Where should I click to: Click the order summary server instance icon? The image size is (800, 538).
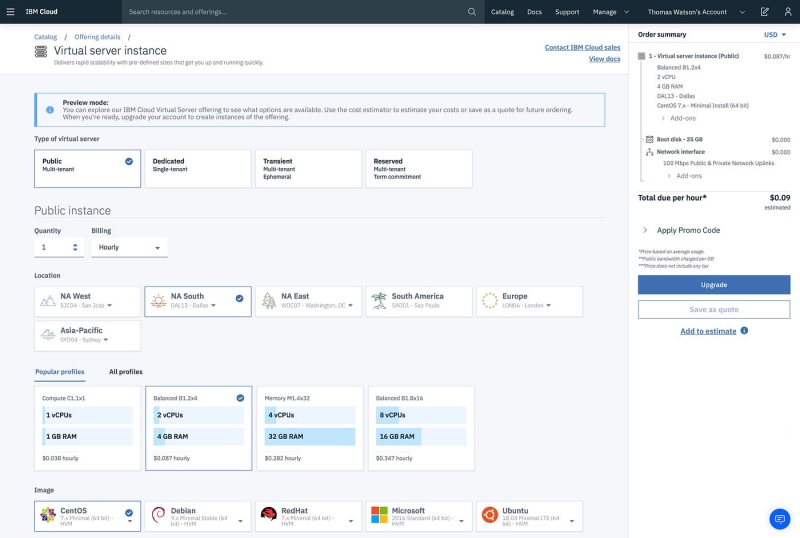(641, 56)
